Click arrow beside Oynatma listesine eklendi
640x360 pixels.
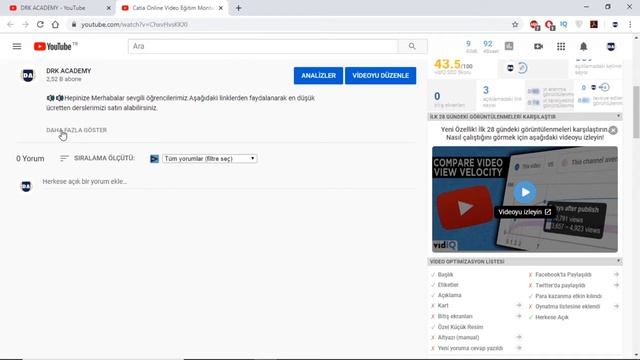coord(616,306)
